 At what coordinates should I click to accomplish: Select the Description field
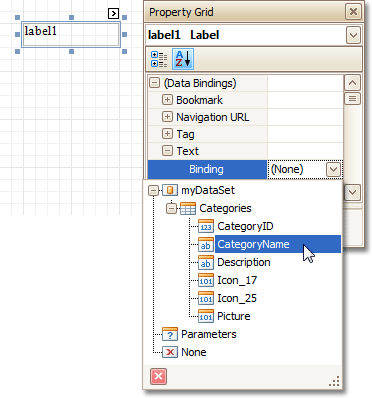point(244,262)
